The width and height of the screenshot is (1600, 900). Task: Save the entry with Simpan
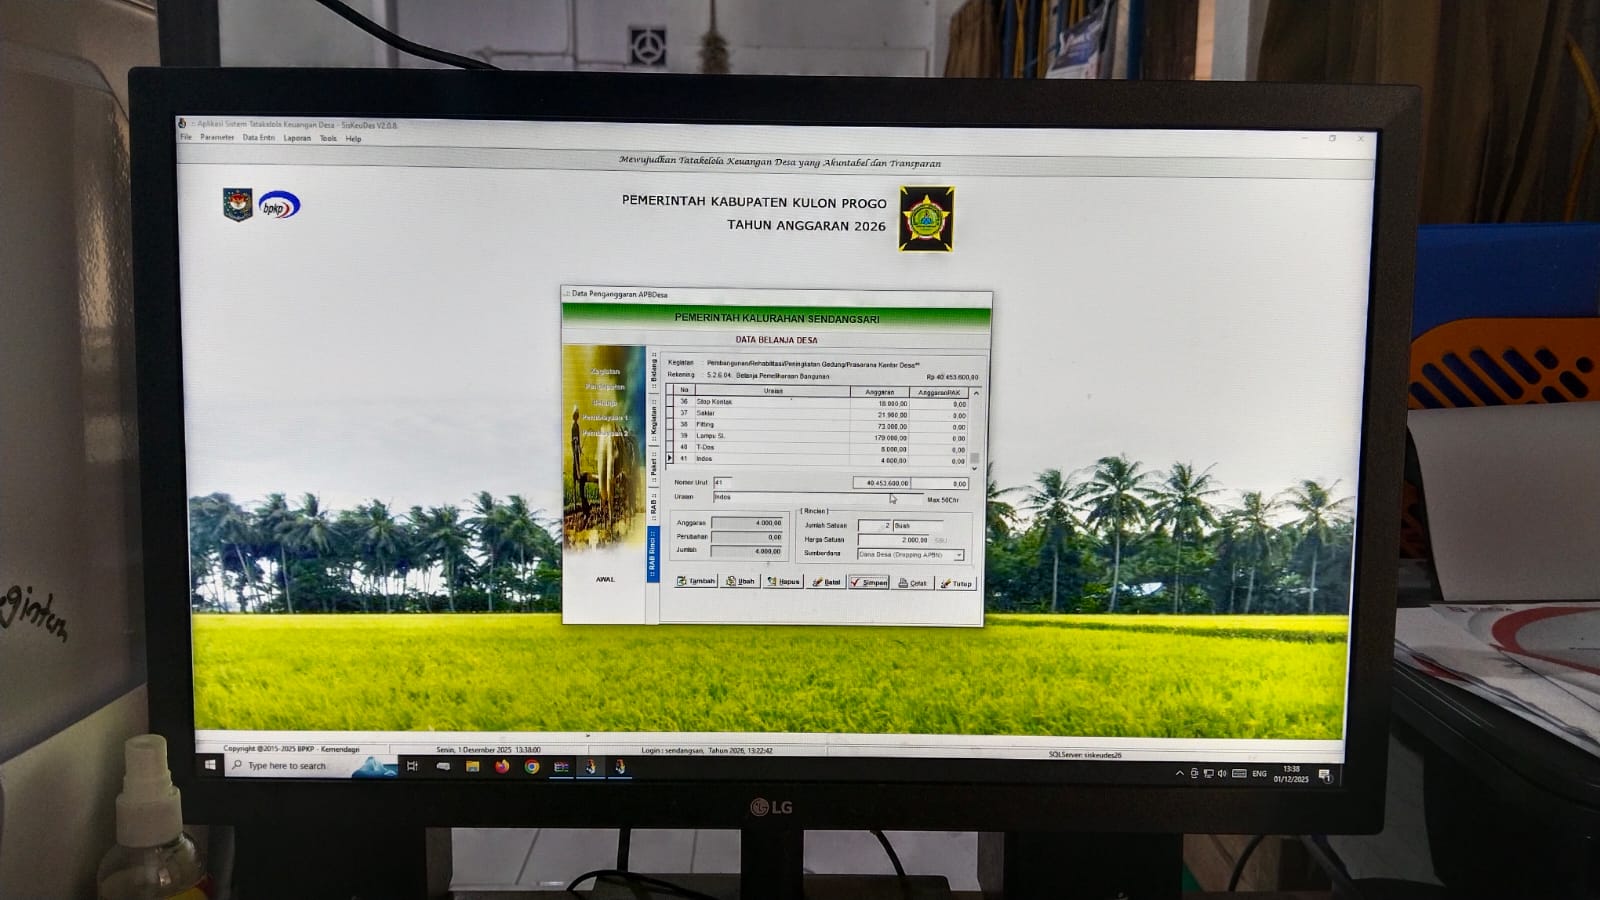(x=869, y=582)
